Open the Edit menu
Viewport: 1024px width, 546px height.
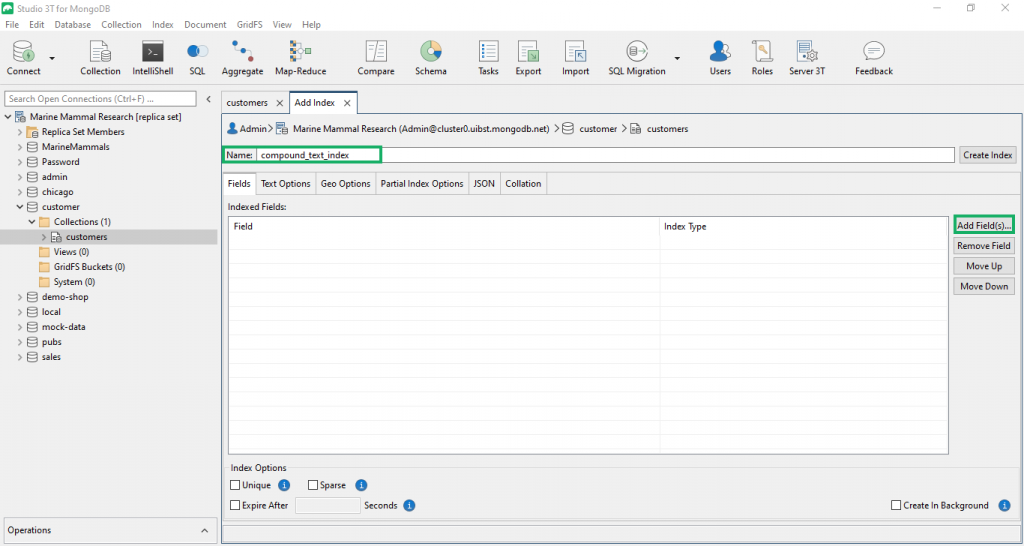click(37, 24)
